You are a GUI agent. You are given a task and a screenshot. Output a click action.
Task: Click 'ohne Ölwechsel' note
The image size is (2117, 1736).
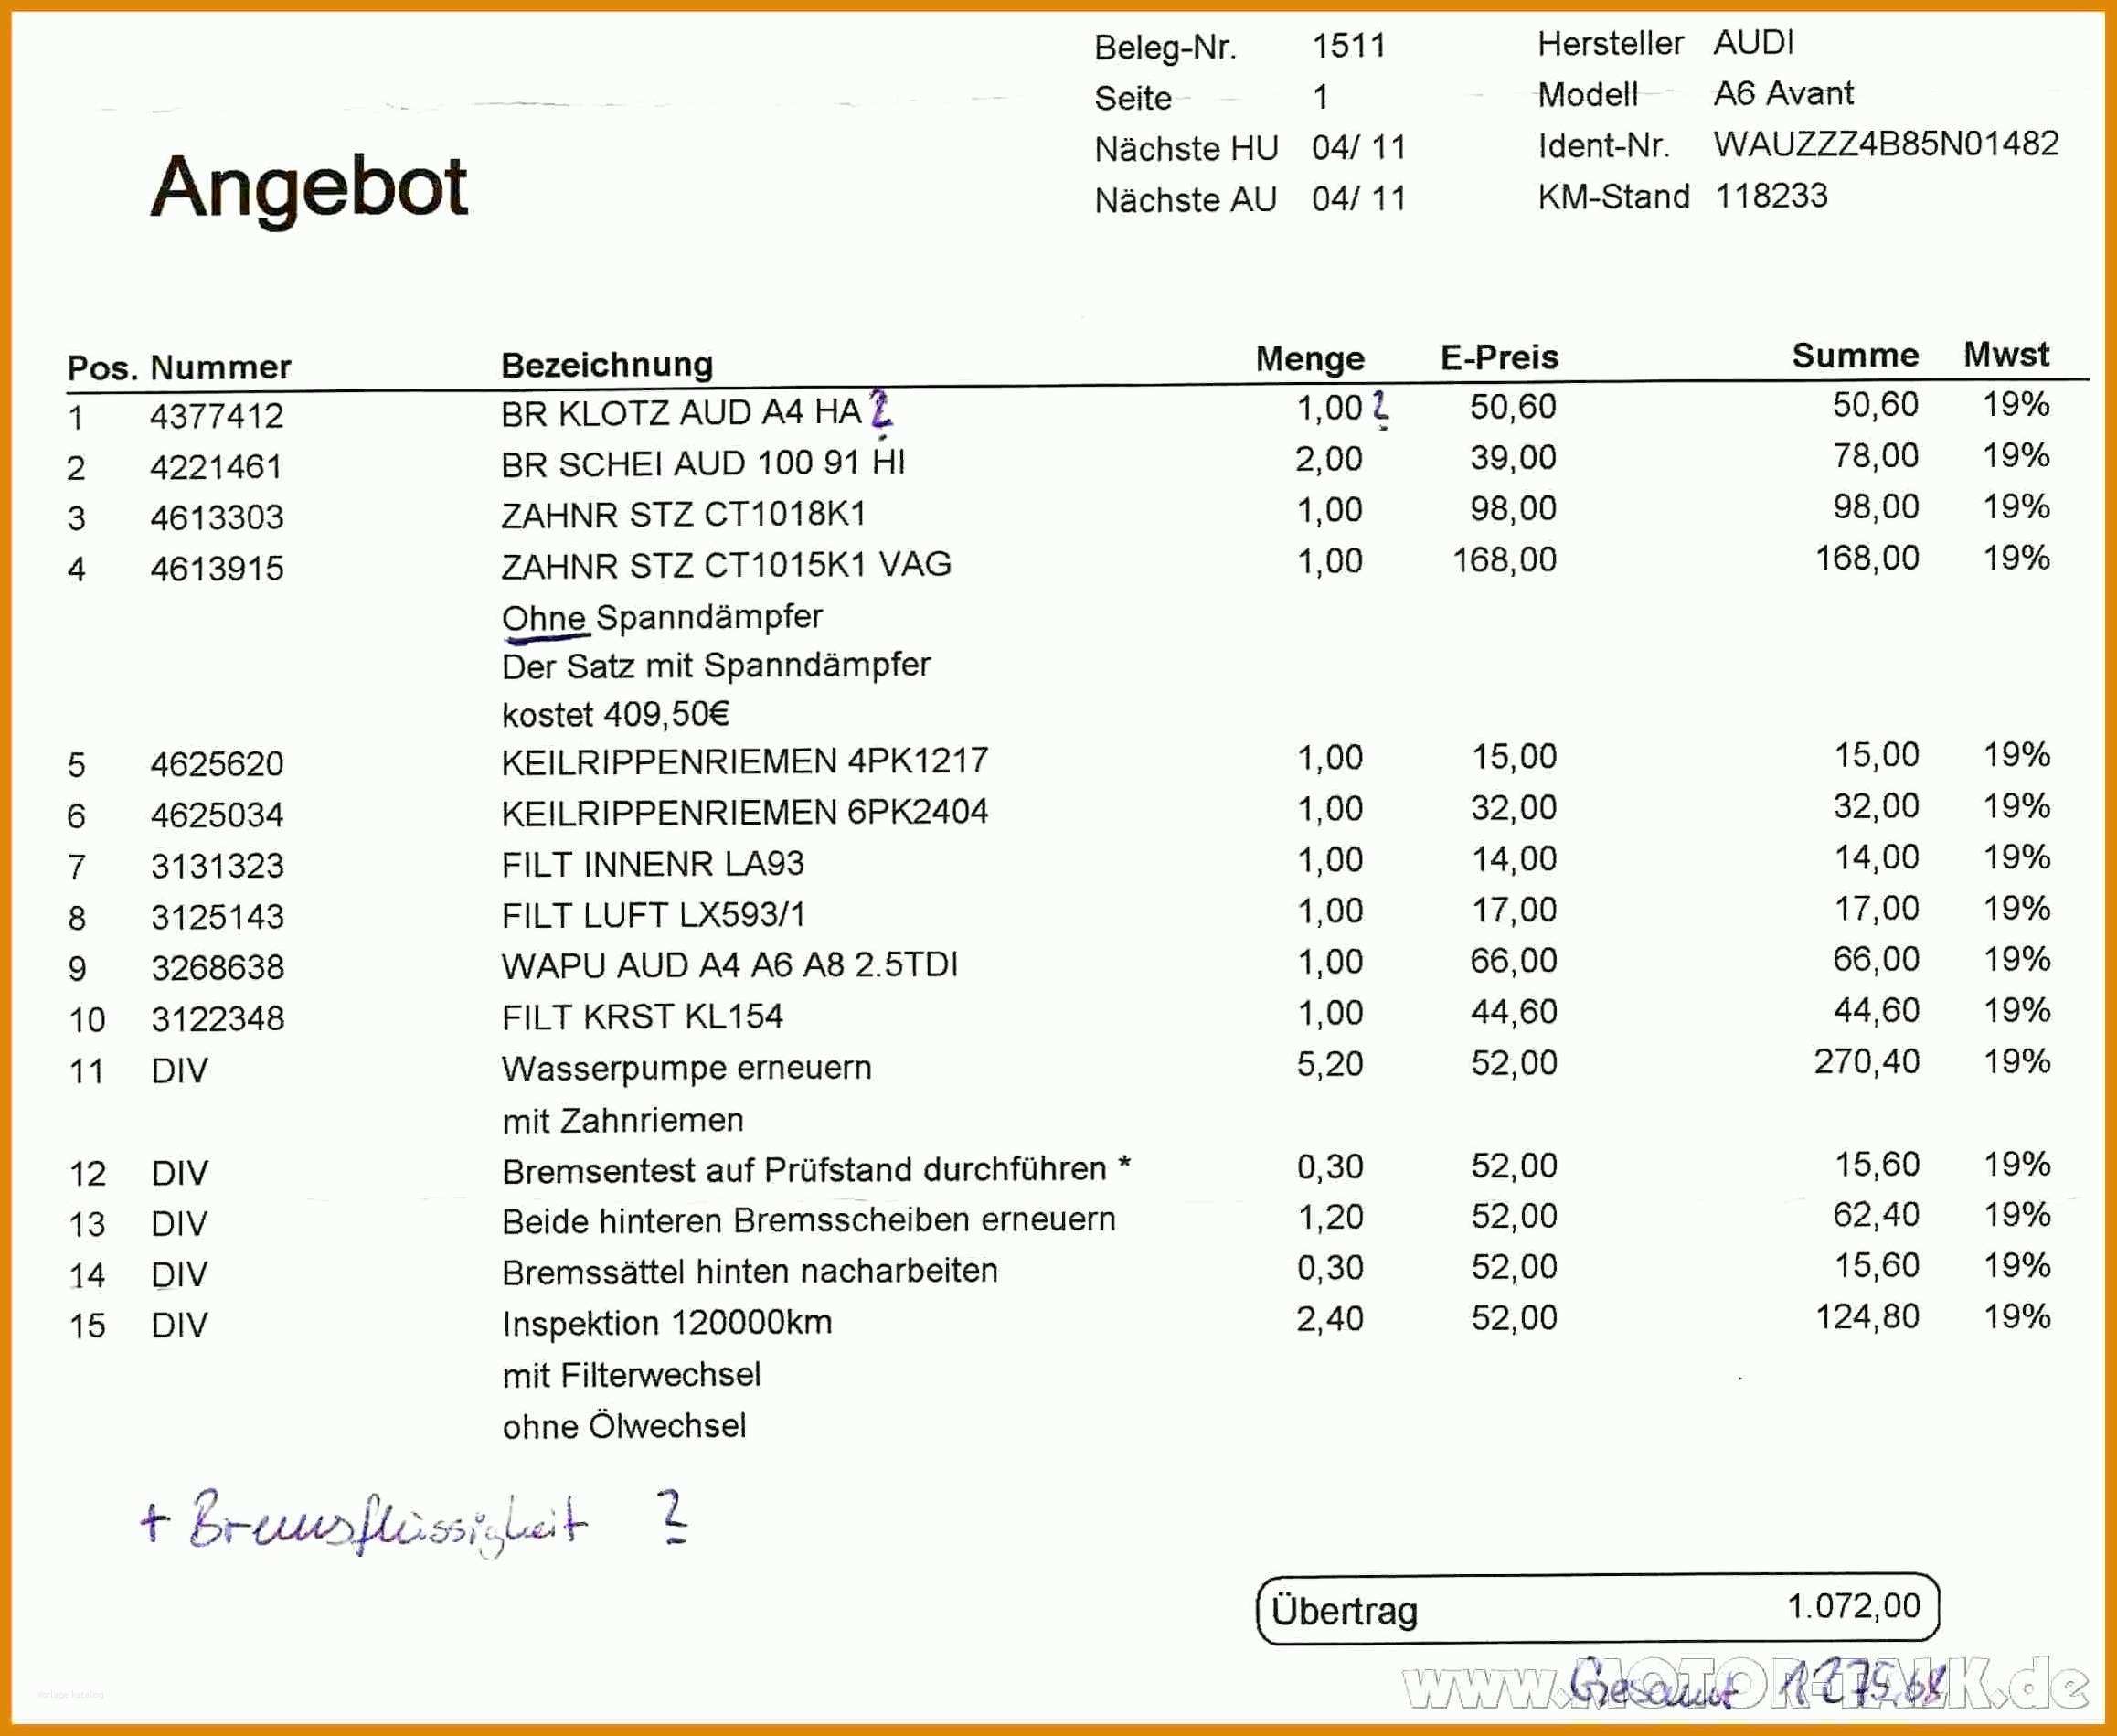coord(624,1427)
